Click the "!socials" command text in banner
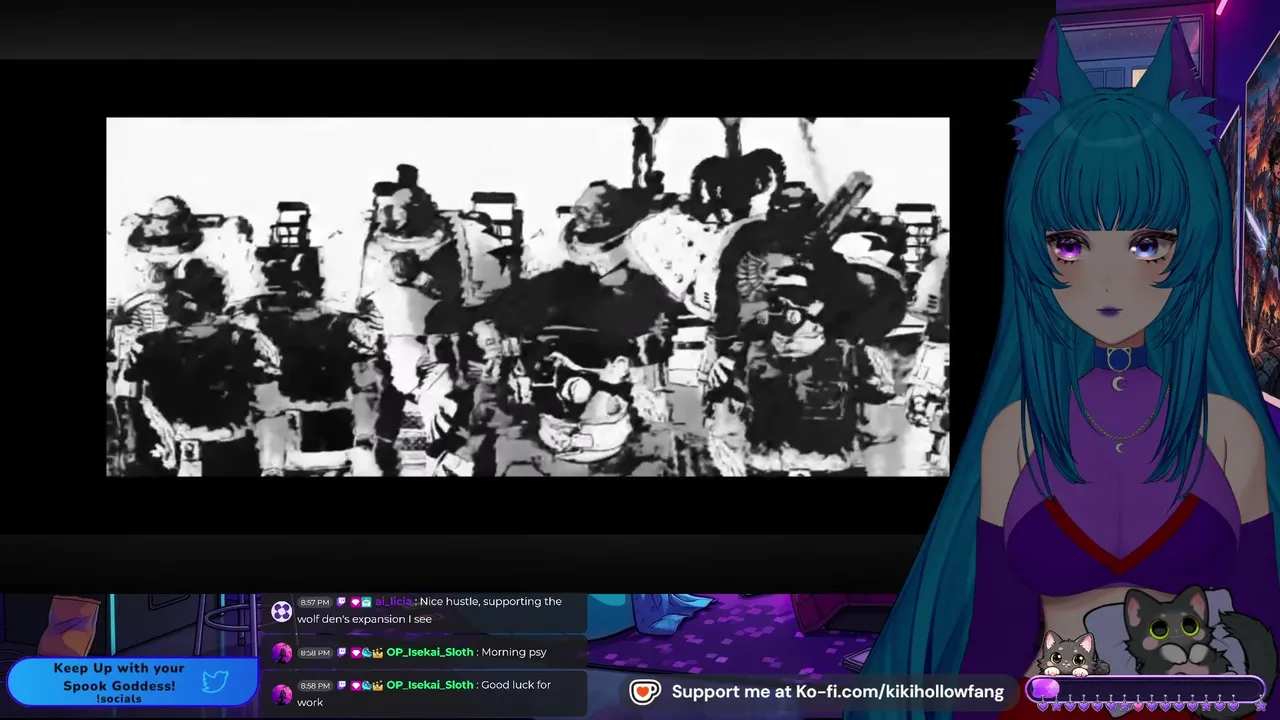The width and height of the screenshot is (1280, 720). [x=119, y=699]
